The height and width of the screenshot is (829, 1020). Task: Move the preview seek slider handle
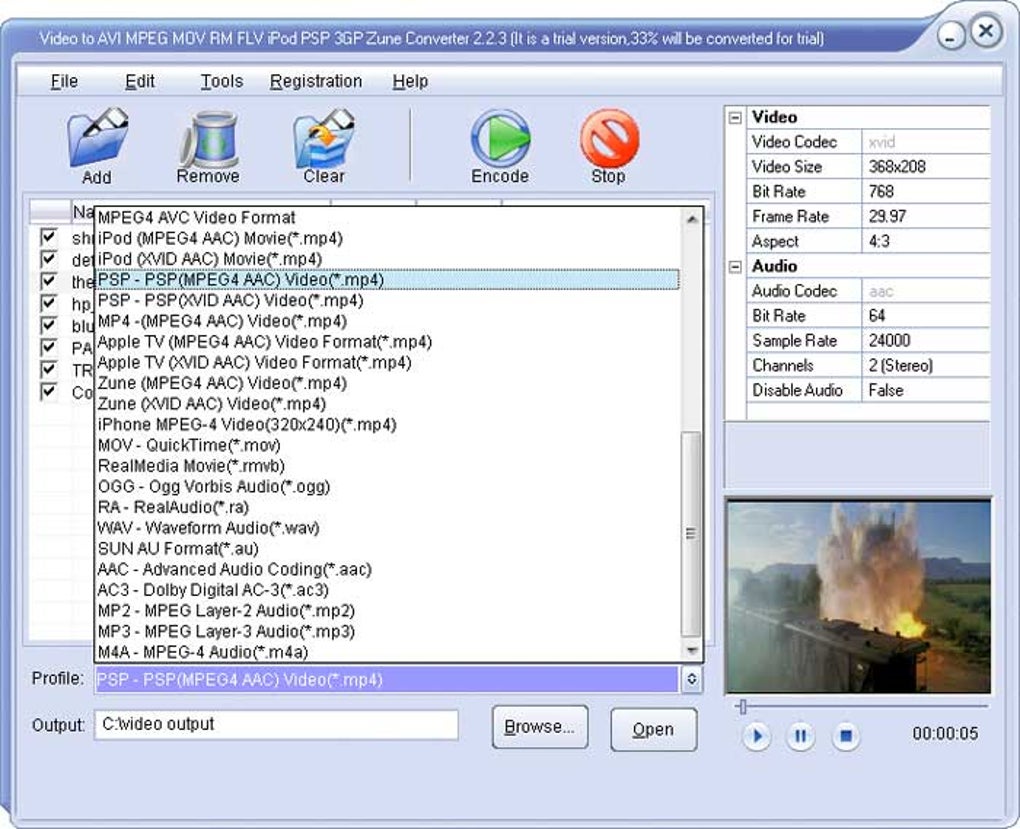(743, 706)
